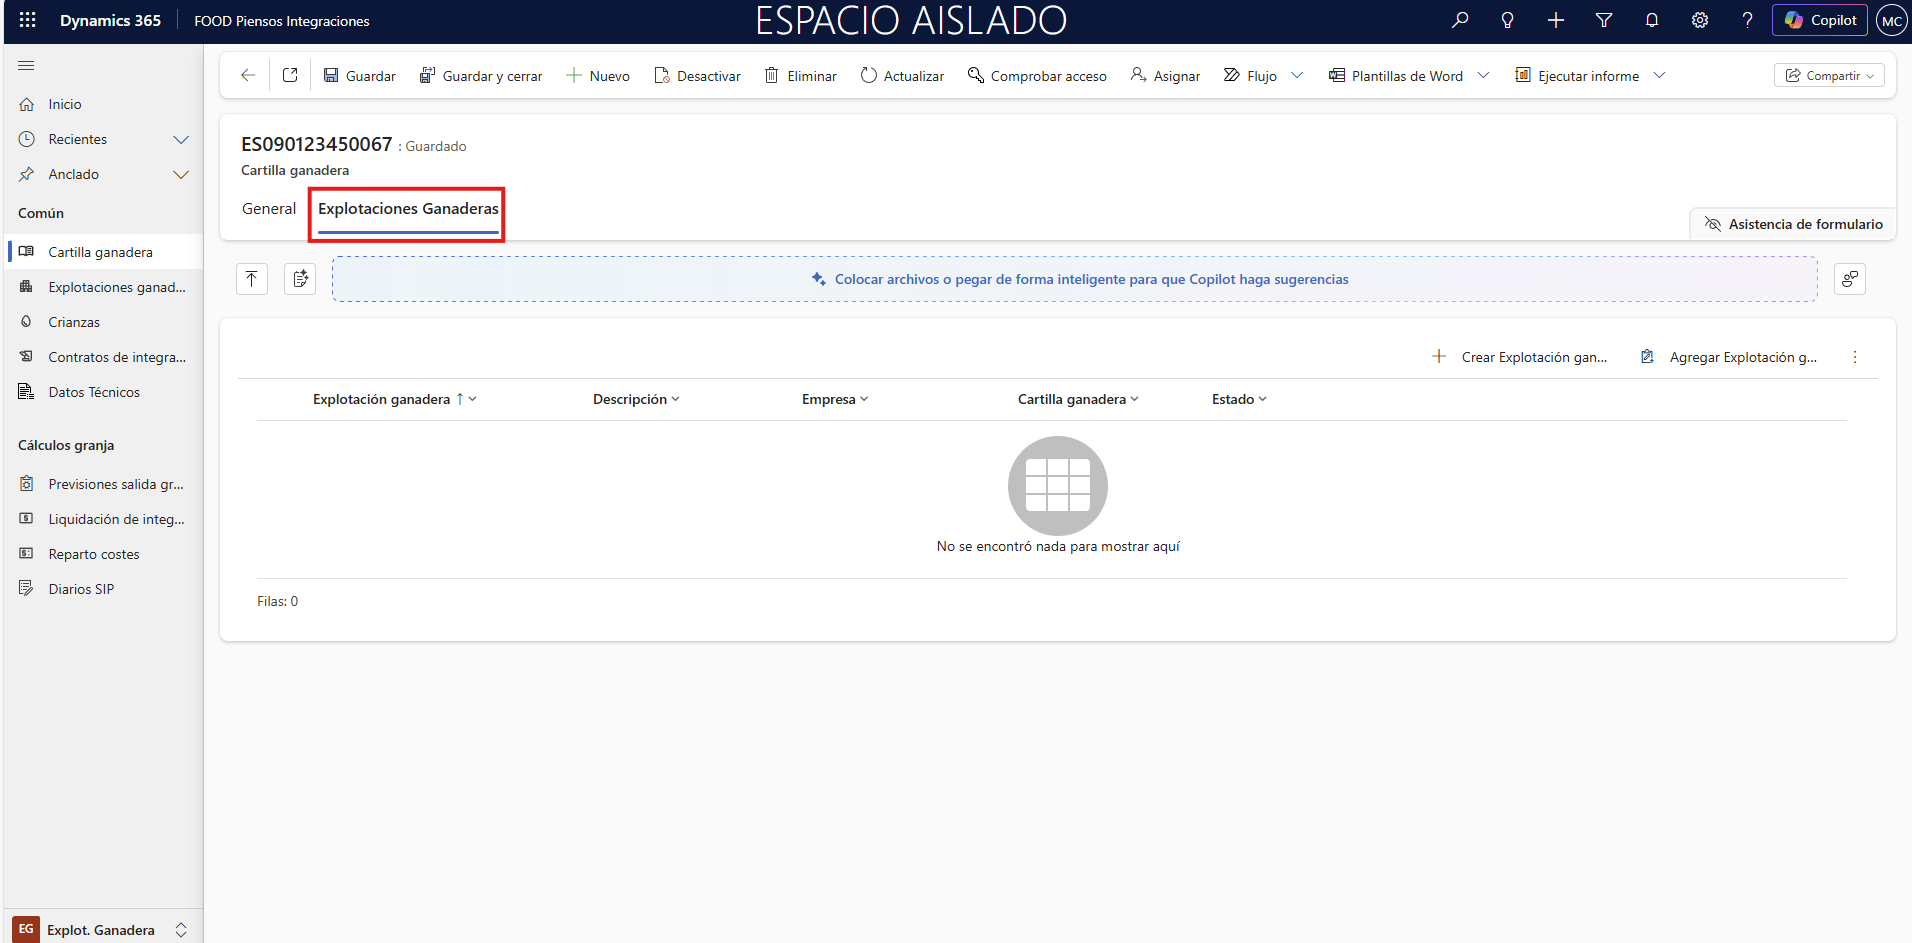Viewport: 1912px width, 943px height.
Task: Open the app launcher waffle icon
Action: 27,20
